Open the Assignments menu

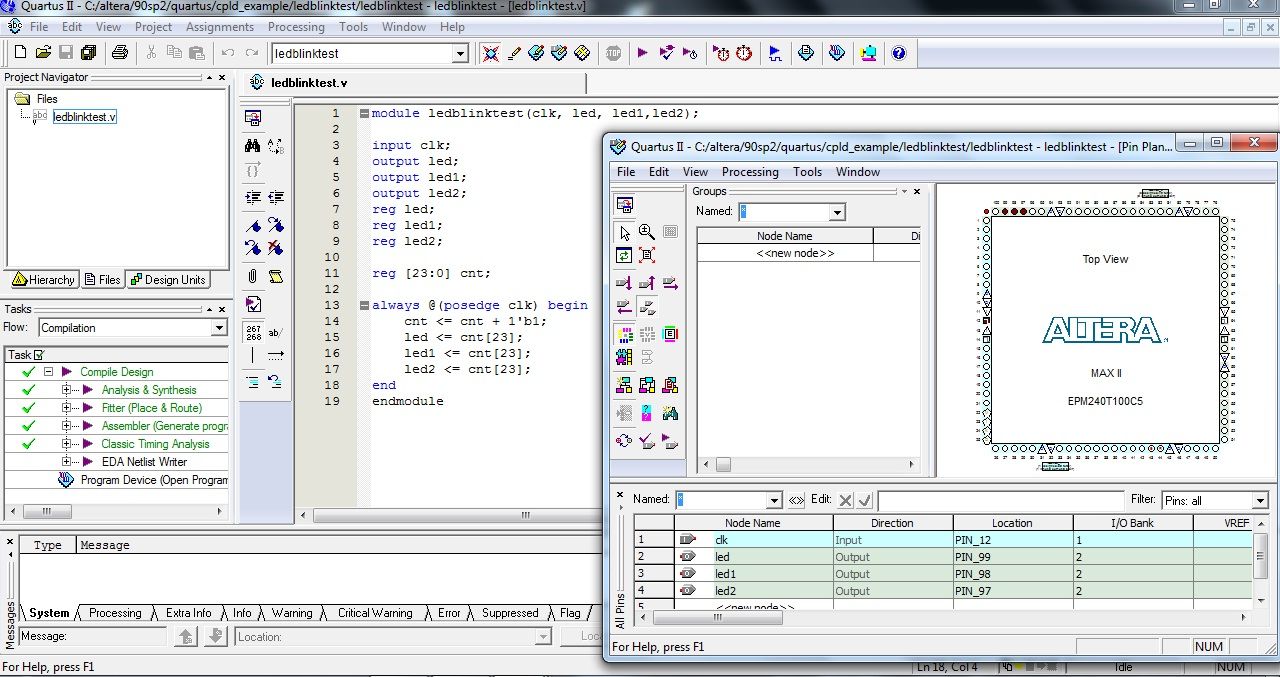click(x=220, y=27)
